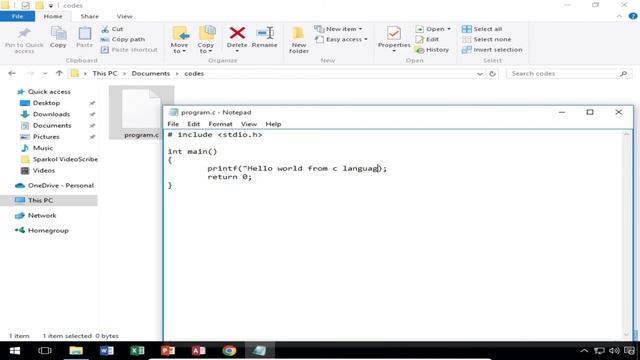Refresh the codes folder
The width and height of the screenshot is (640, 360).
[x=493, y=73]
